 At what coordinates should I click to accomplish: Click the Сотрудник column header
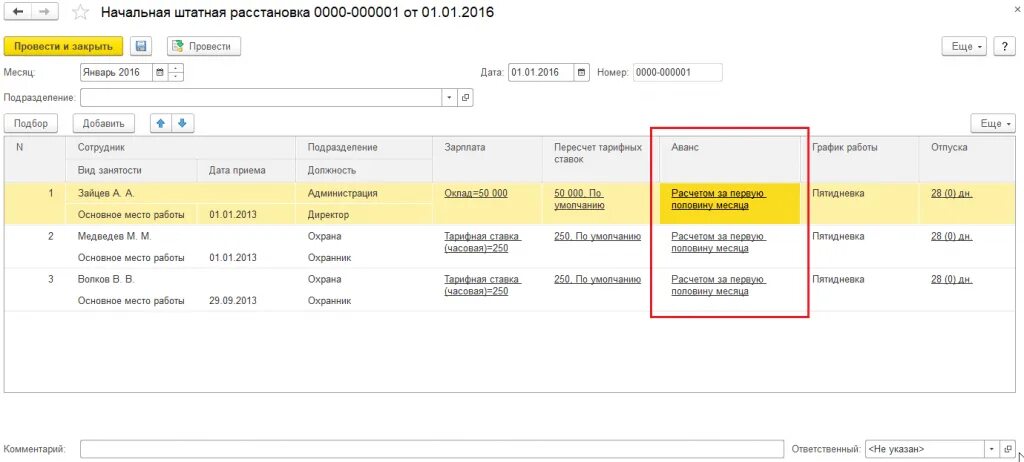(x=181, y=148)
